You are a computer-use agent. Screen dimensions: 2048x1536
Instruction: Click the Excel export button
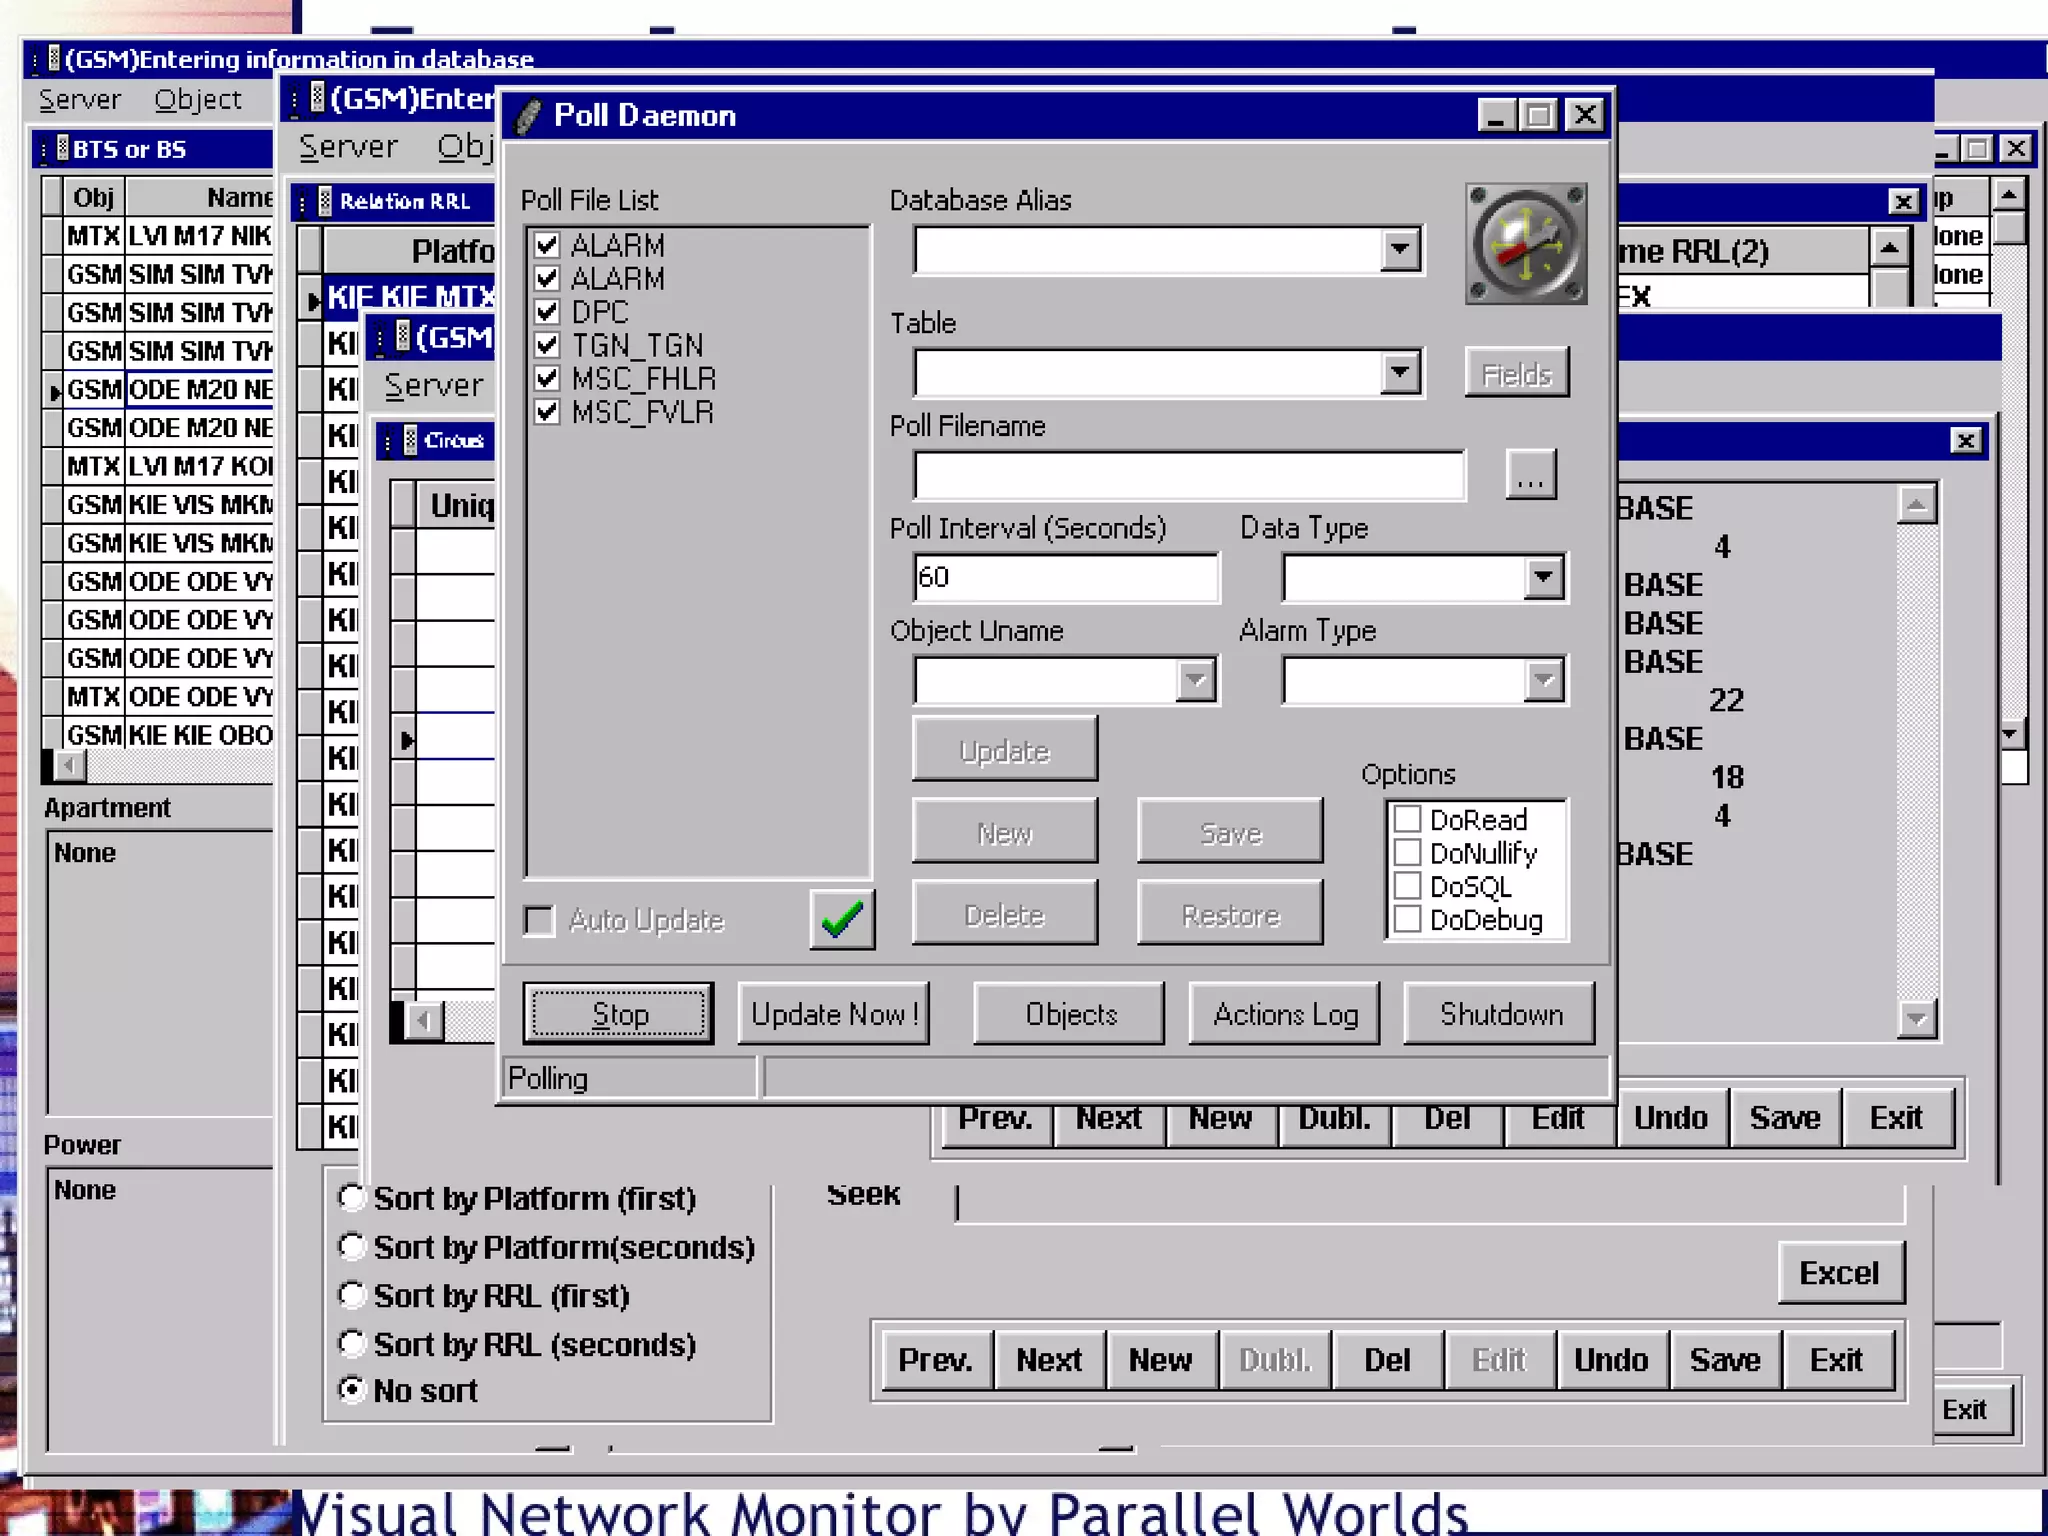coord(1840,1273)
